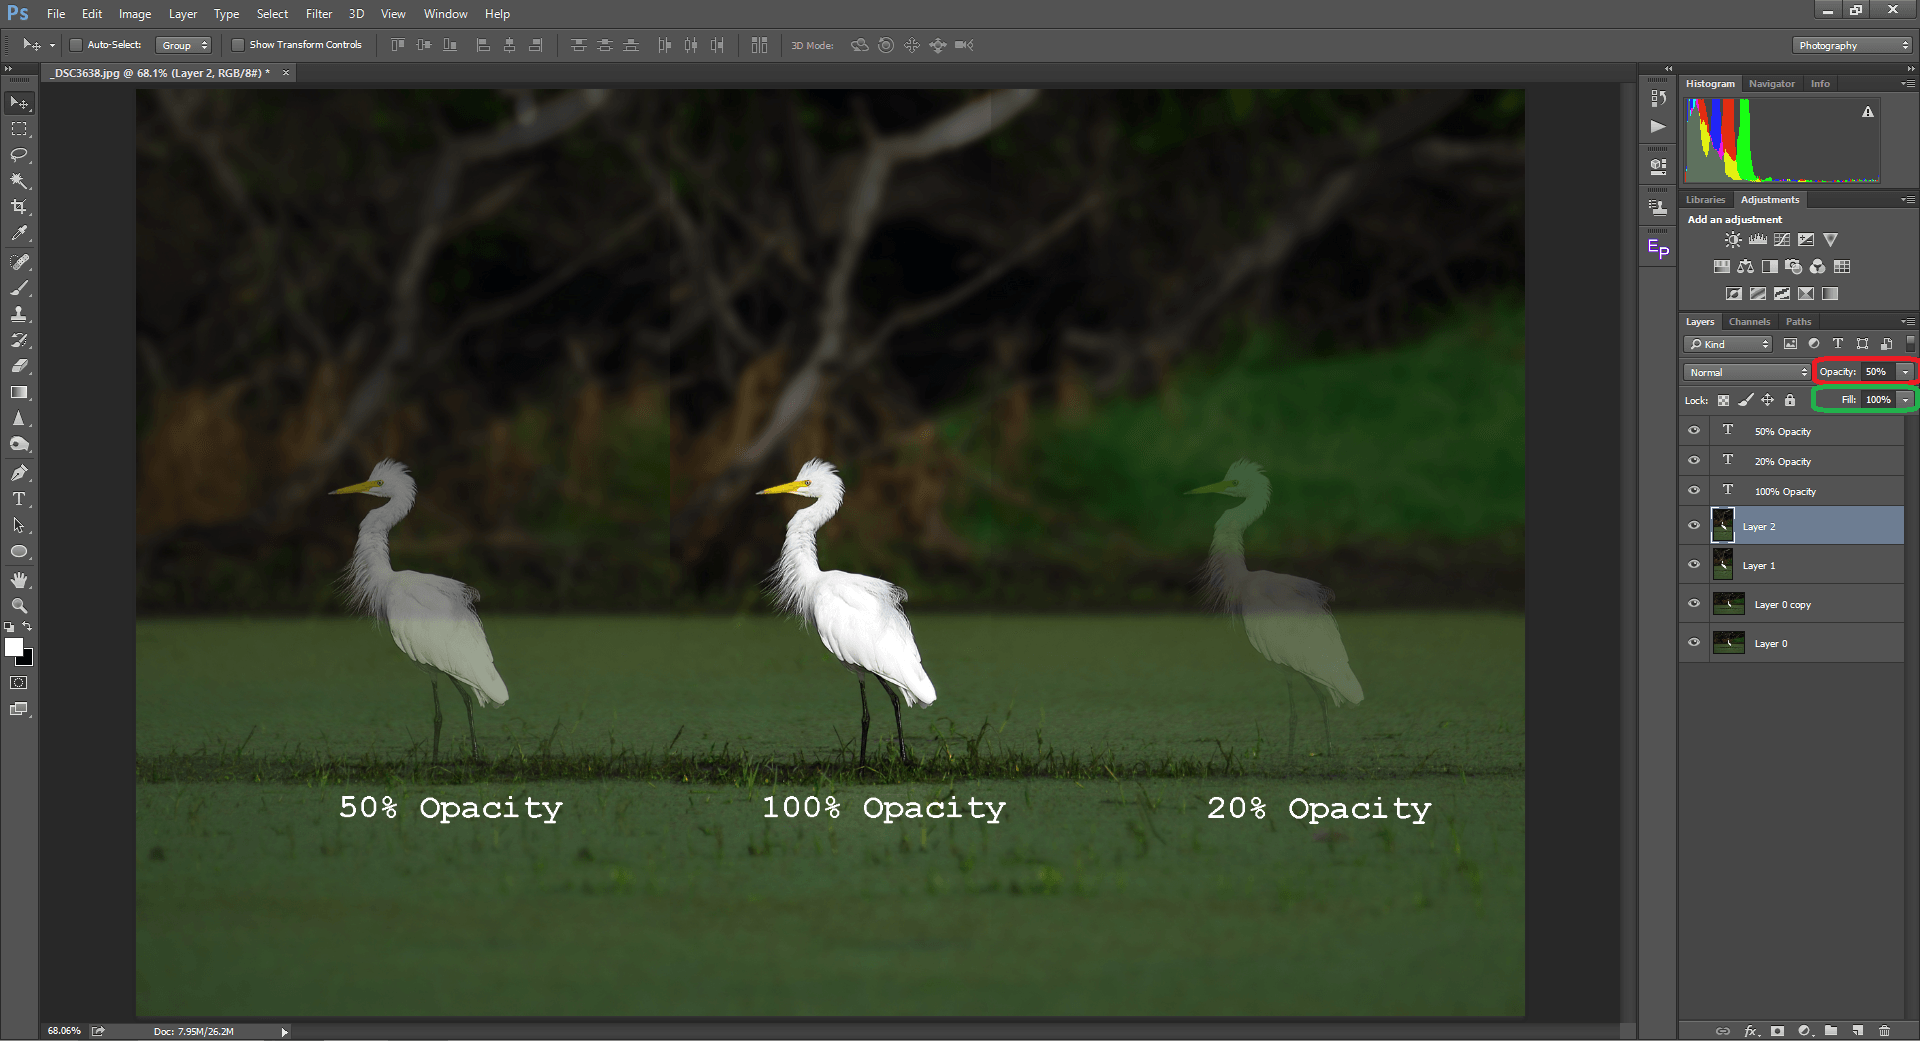
Task: Hide Layer 2 using its eye icon
Action: point(1694,525)
